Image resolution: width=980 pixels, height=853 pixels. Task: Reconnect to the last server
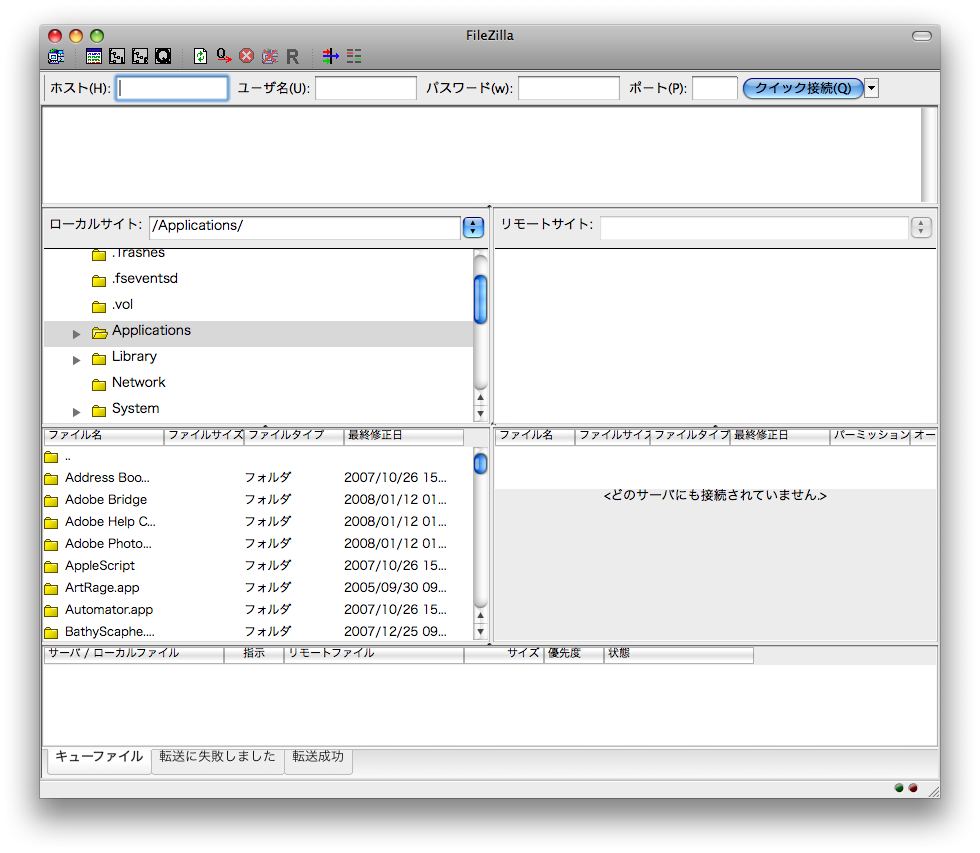[292, 56]
